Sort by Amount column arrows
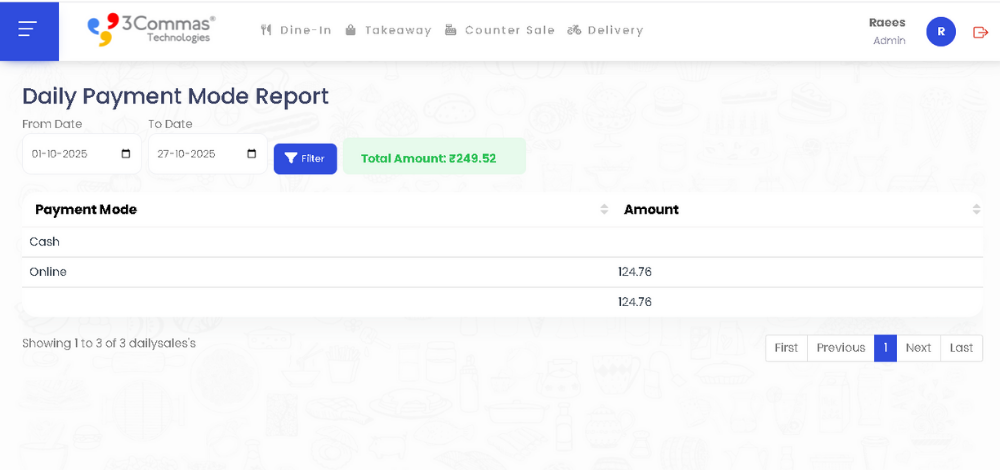The image size is (1000, 470). [x=976, y=209]
